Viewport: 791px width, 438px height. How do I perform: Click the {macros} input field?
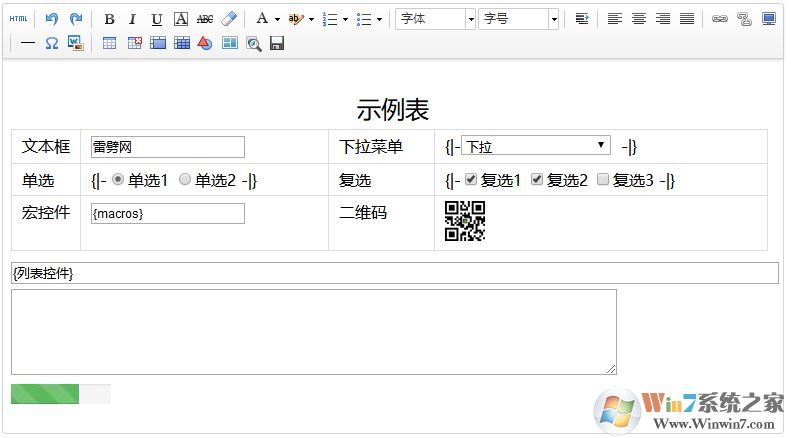[167, 213]
